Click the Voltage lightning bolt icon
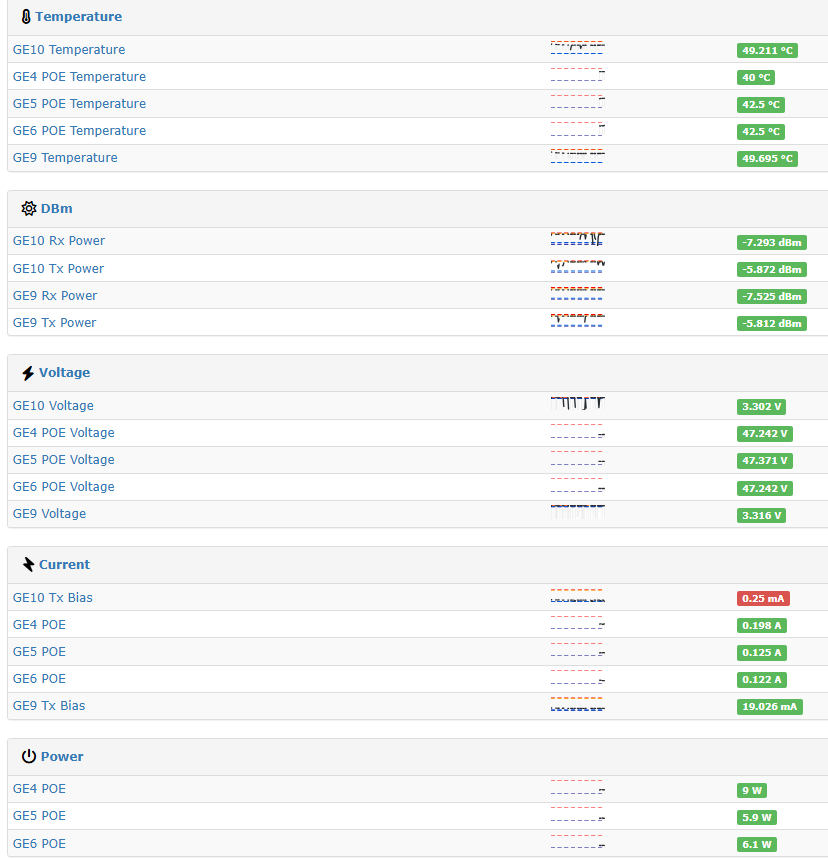 (x=28, y=373)
